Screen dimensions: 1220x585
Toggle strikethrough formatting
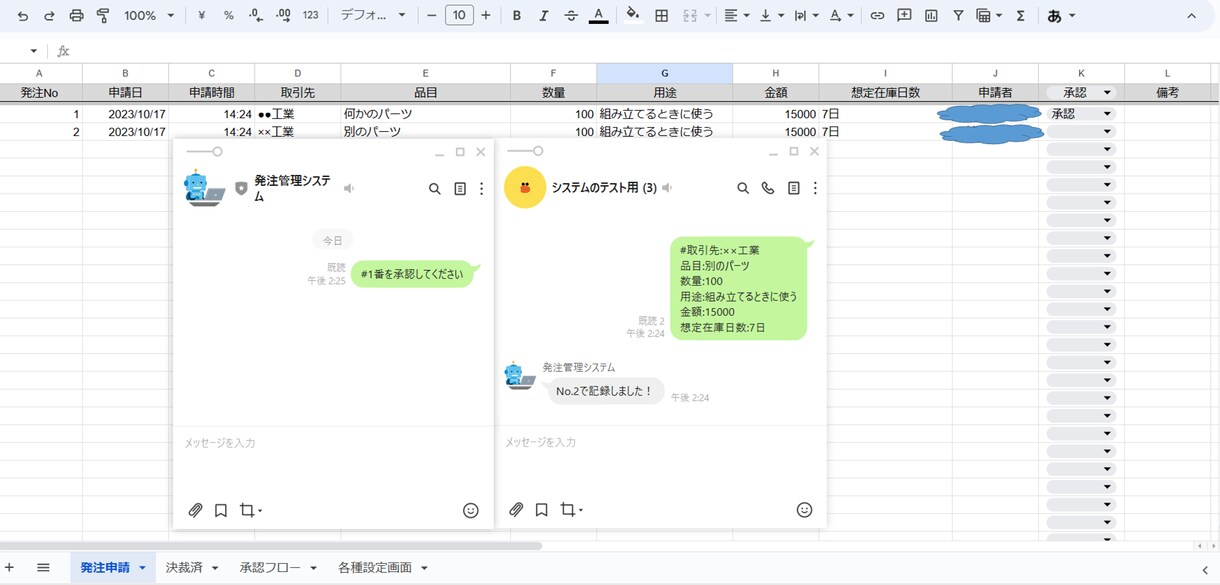click(571, 16)
